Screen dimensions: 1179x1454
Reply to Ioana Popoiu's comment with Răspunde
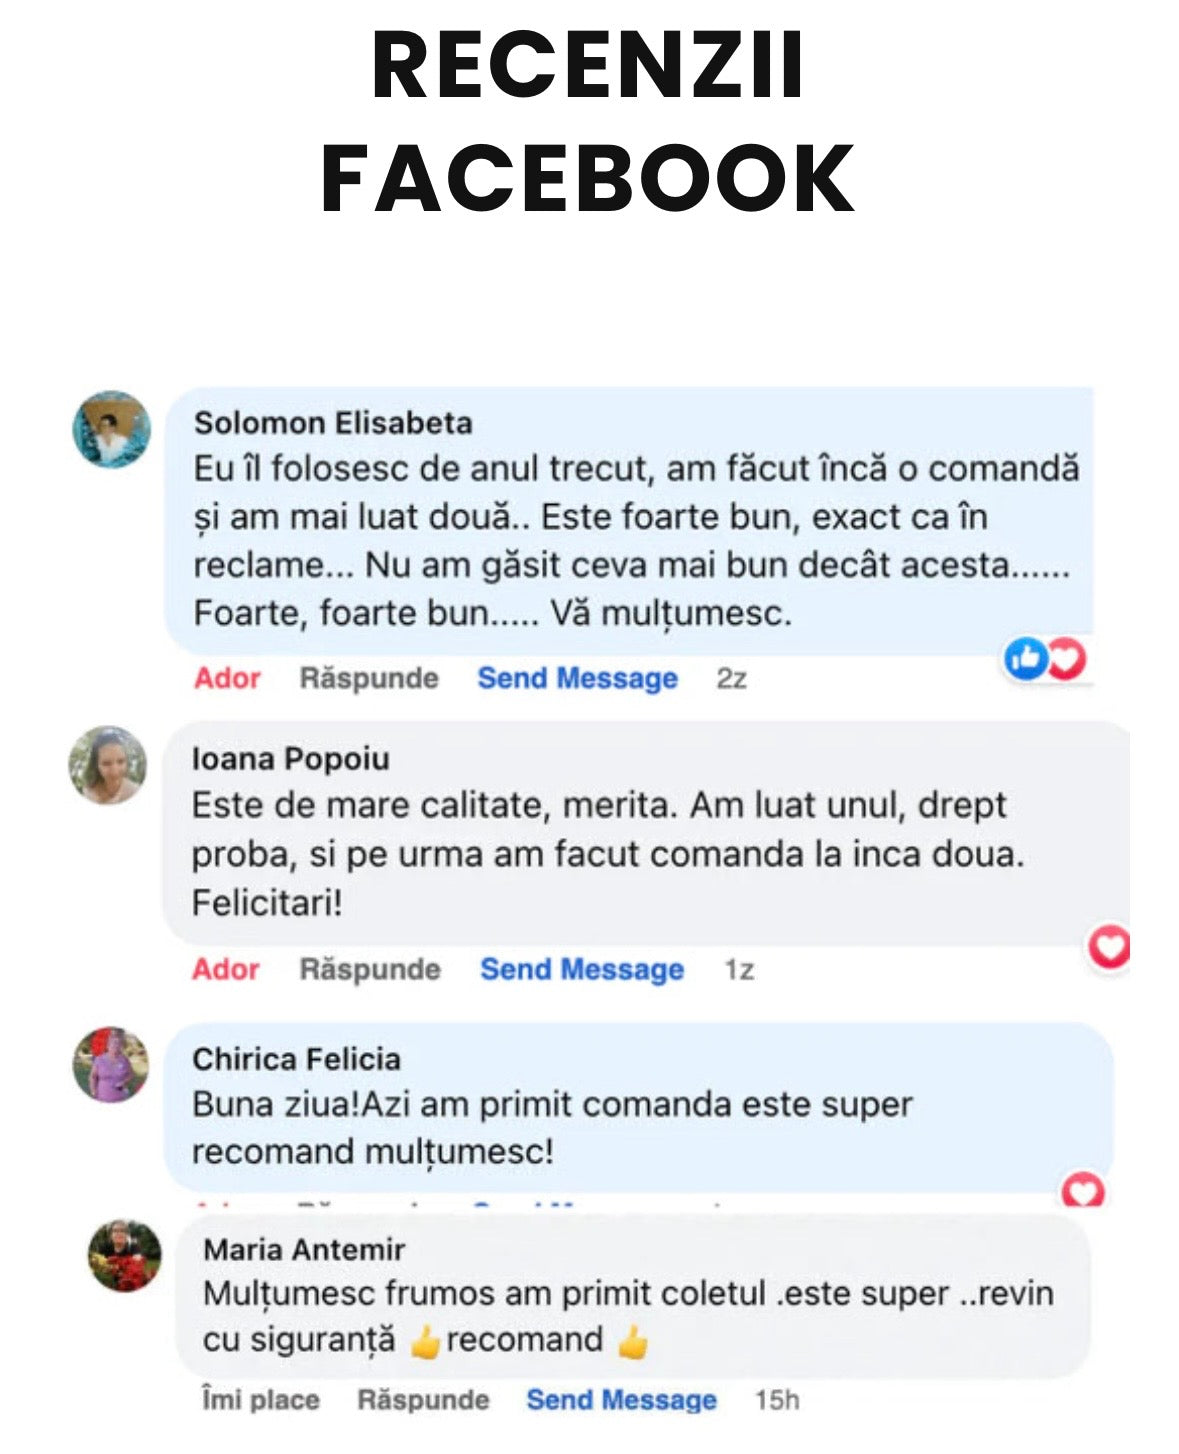[370, 969]
